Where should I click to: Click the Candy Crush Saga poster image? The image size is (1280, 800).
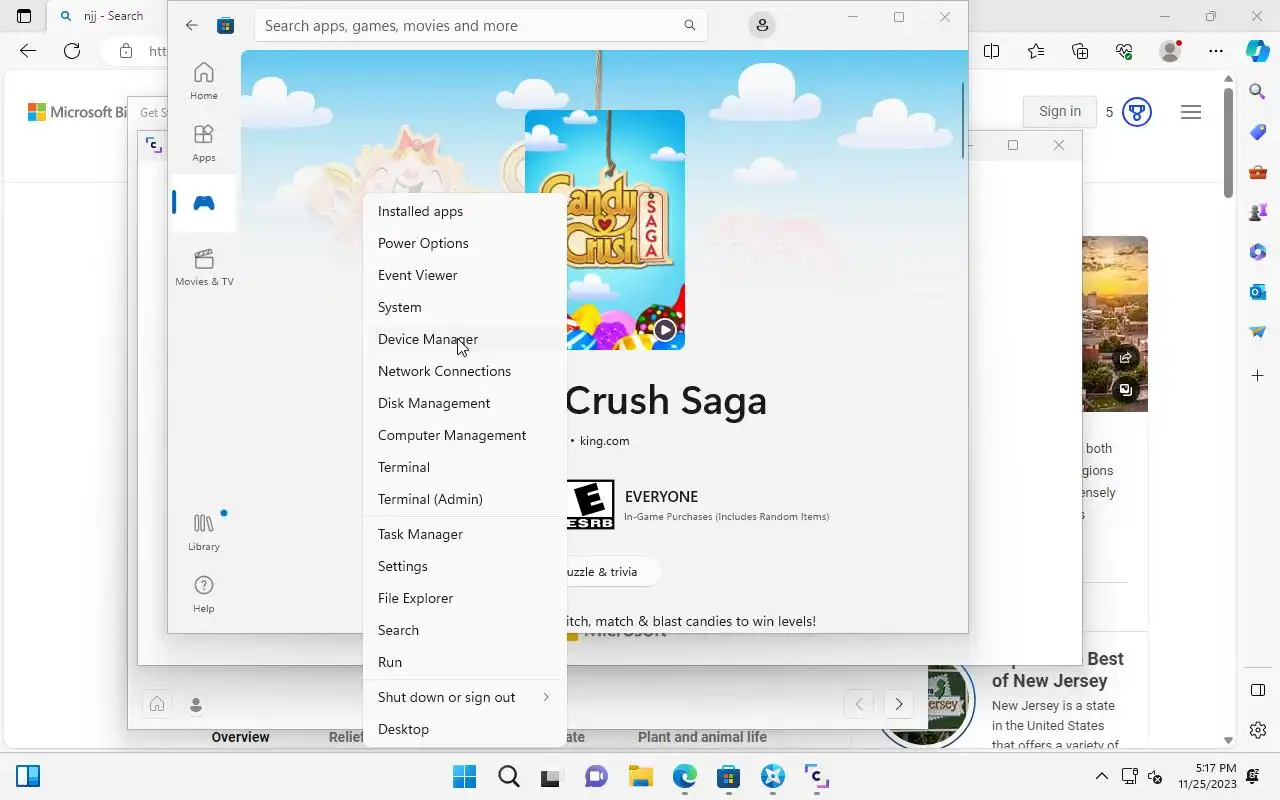coord(605,230)
